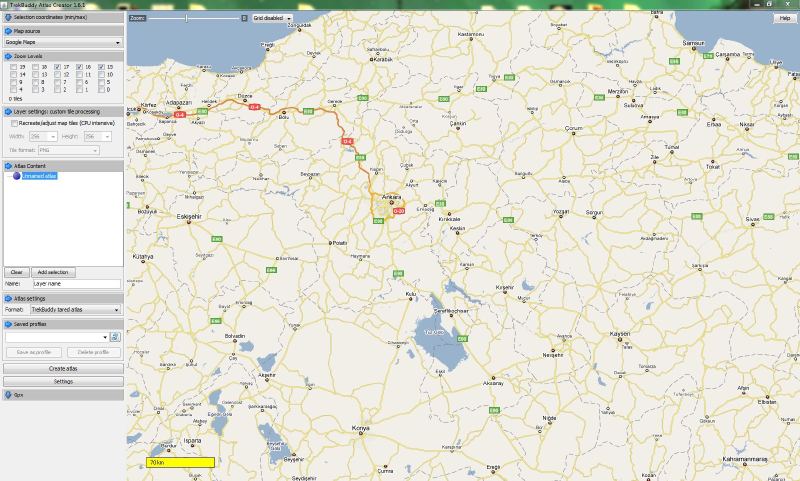Screen dimensions: 800x481
Task: Click the Çorum city label on map
Action: click(573, 129)
